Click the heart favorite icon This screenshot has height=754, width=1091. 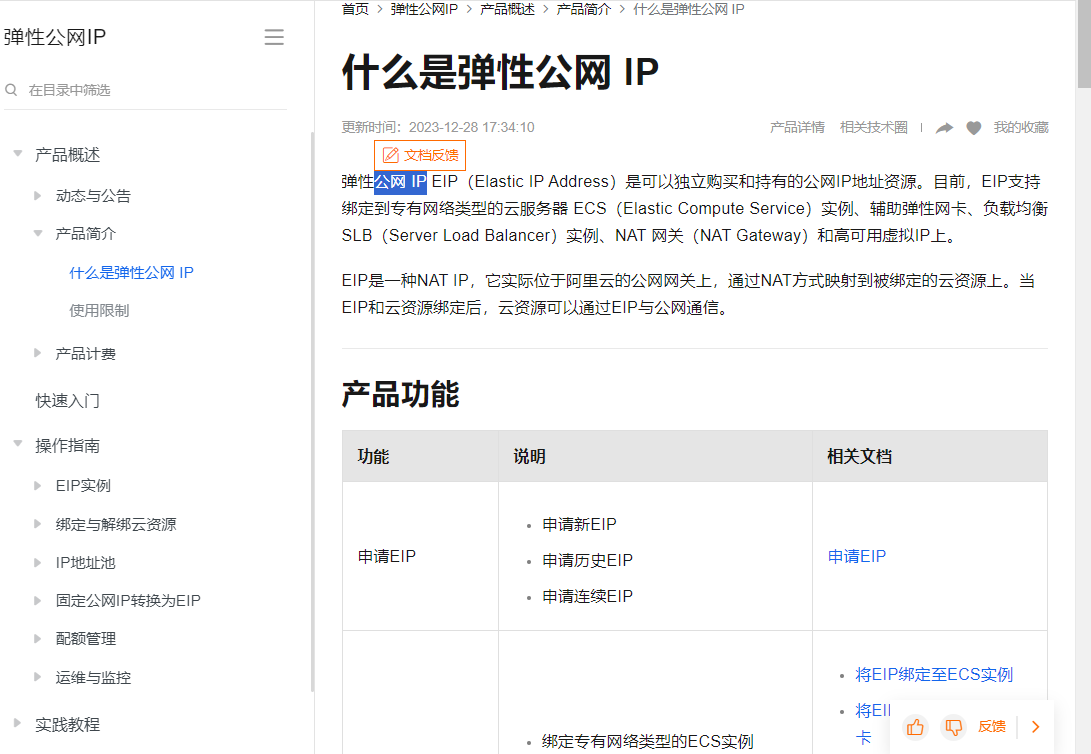974,128
